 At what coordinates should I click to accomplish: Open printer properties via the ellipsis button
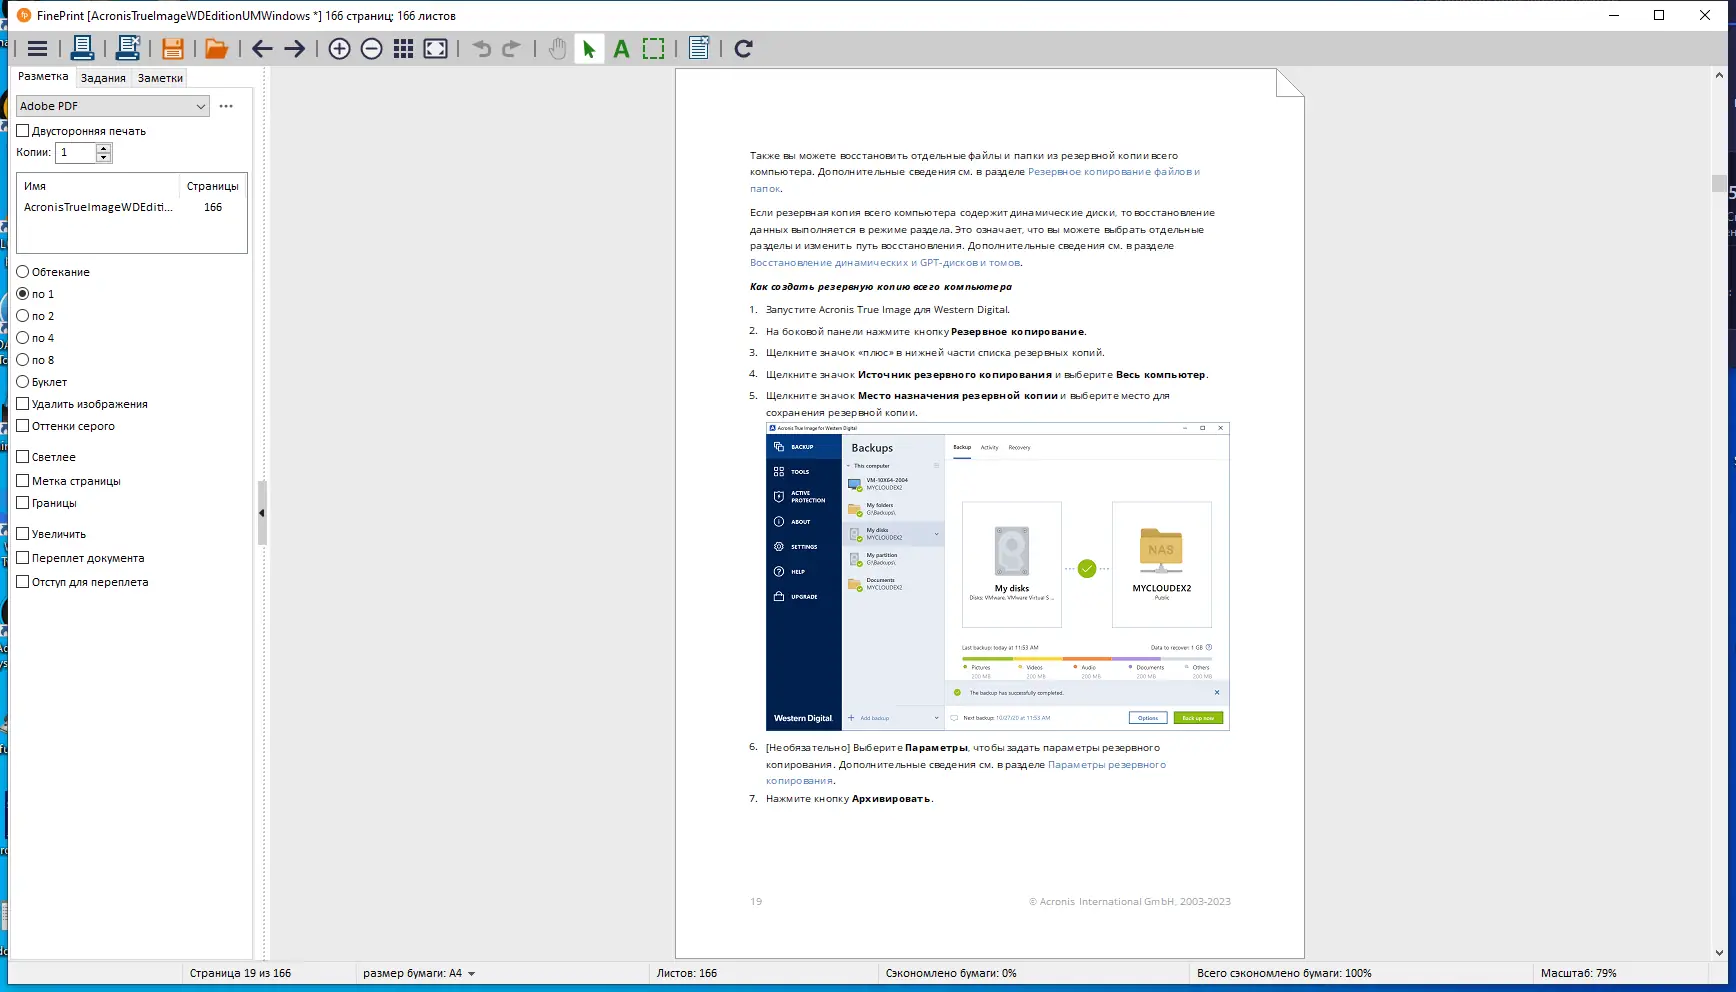226,106
